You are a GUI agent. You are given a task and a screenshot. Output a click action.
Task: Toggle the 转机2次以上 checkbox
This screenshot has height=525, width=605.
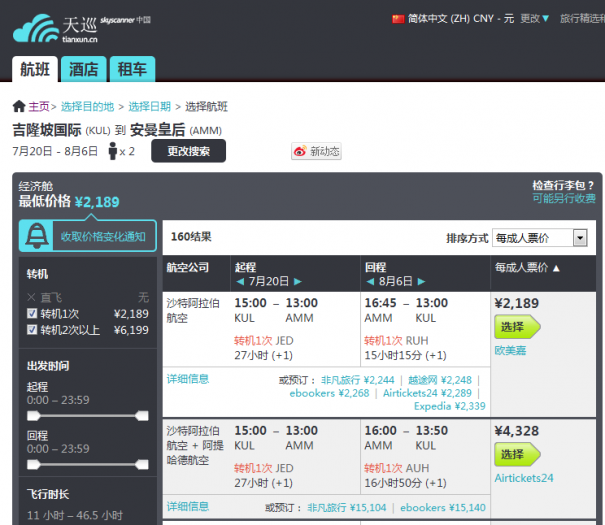click(32, 330)
